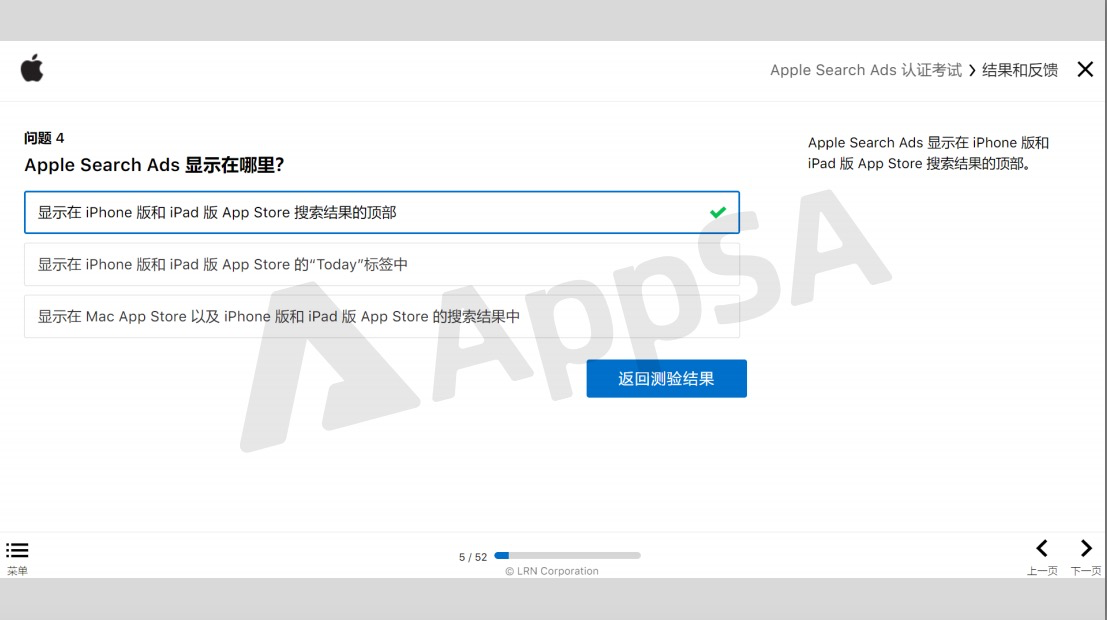Select answer mentioning Mac App Store 搜索结果中
1107x620 pixels.
(382, 316)
